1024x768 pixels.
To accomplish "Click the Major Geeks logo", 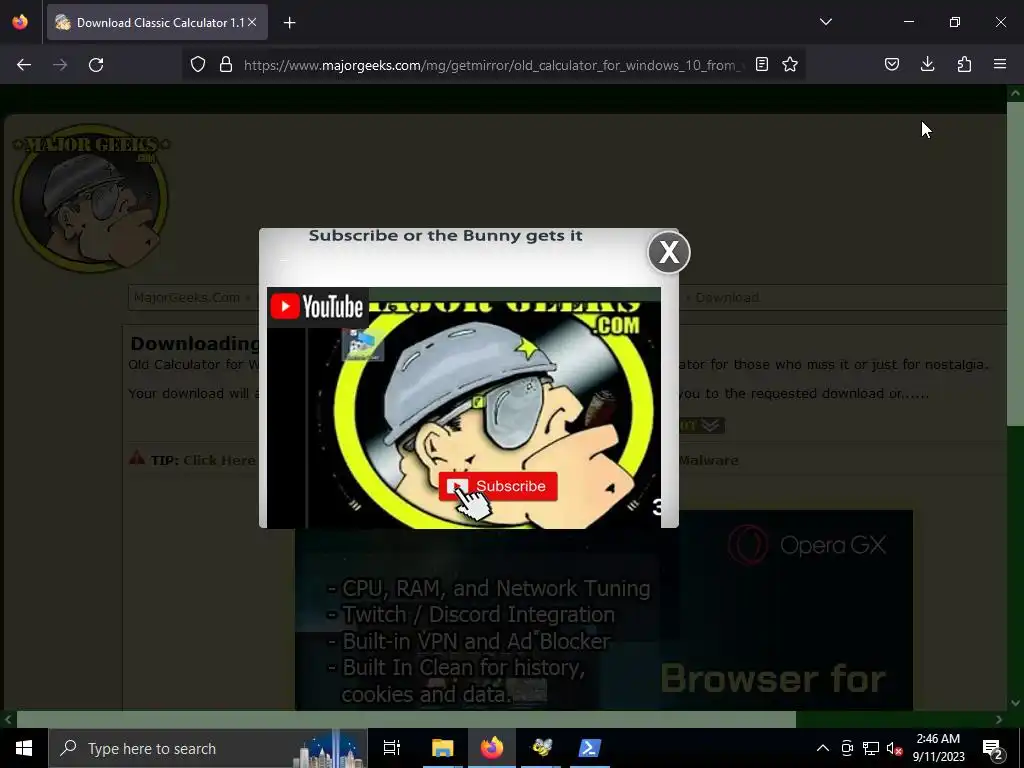I will (91, 197).
